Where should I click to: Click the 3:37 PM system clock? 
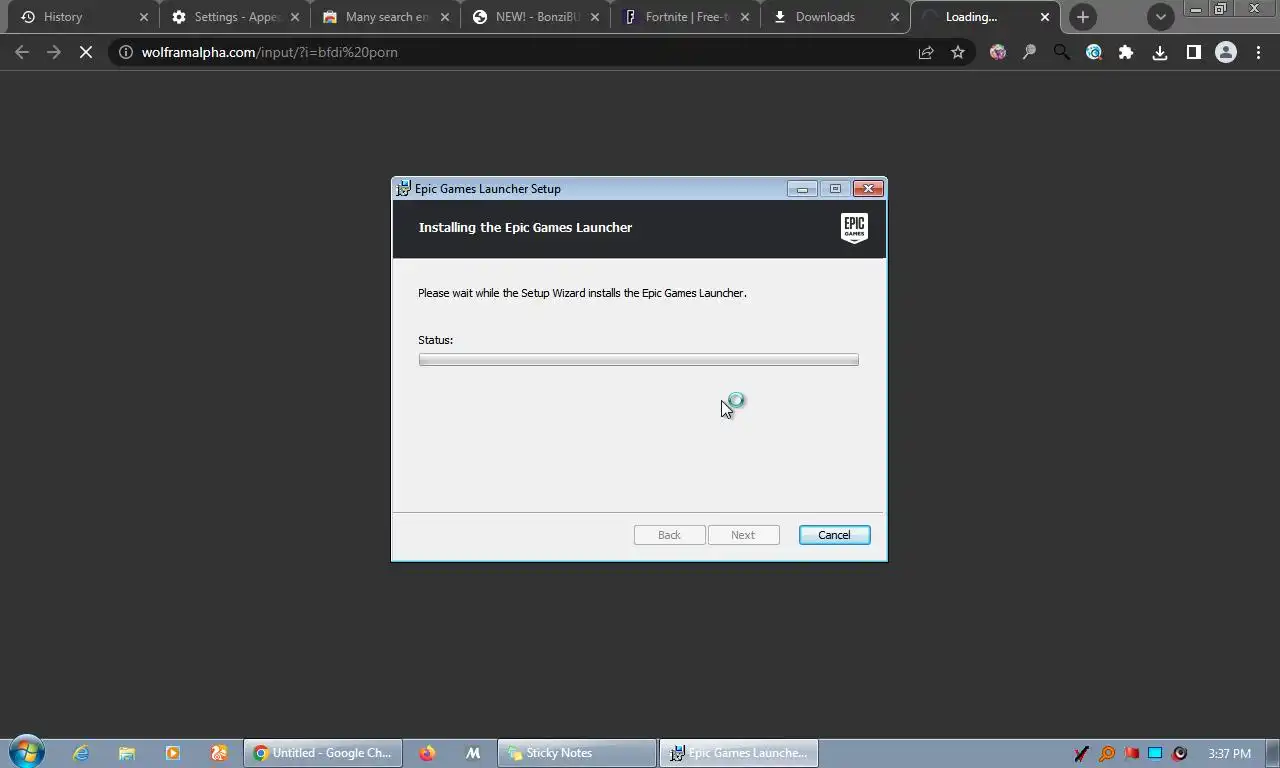pyautogui.click(x=1229, y=754)
